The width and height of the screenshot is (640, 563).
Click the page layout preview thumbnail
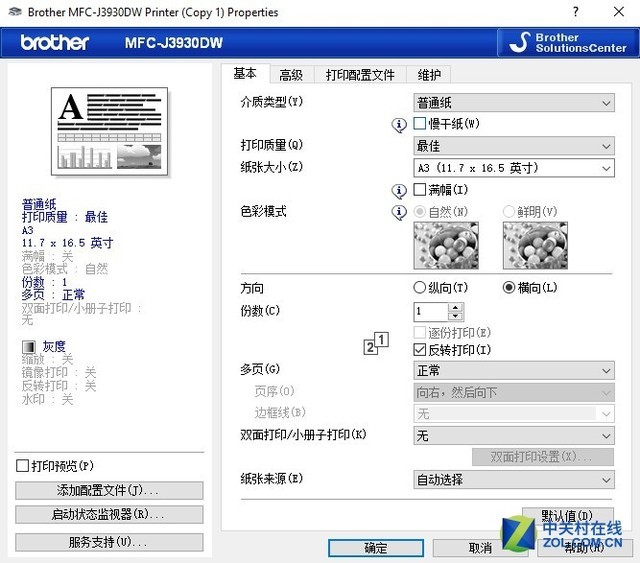109,131
